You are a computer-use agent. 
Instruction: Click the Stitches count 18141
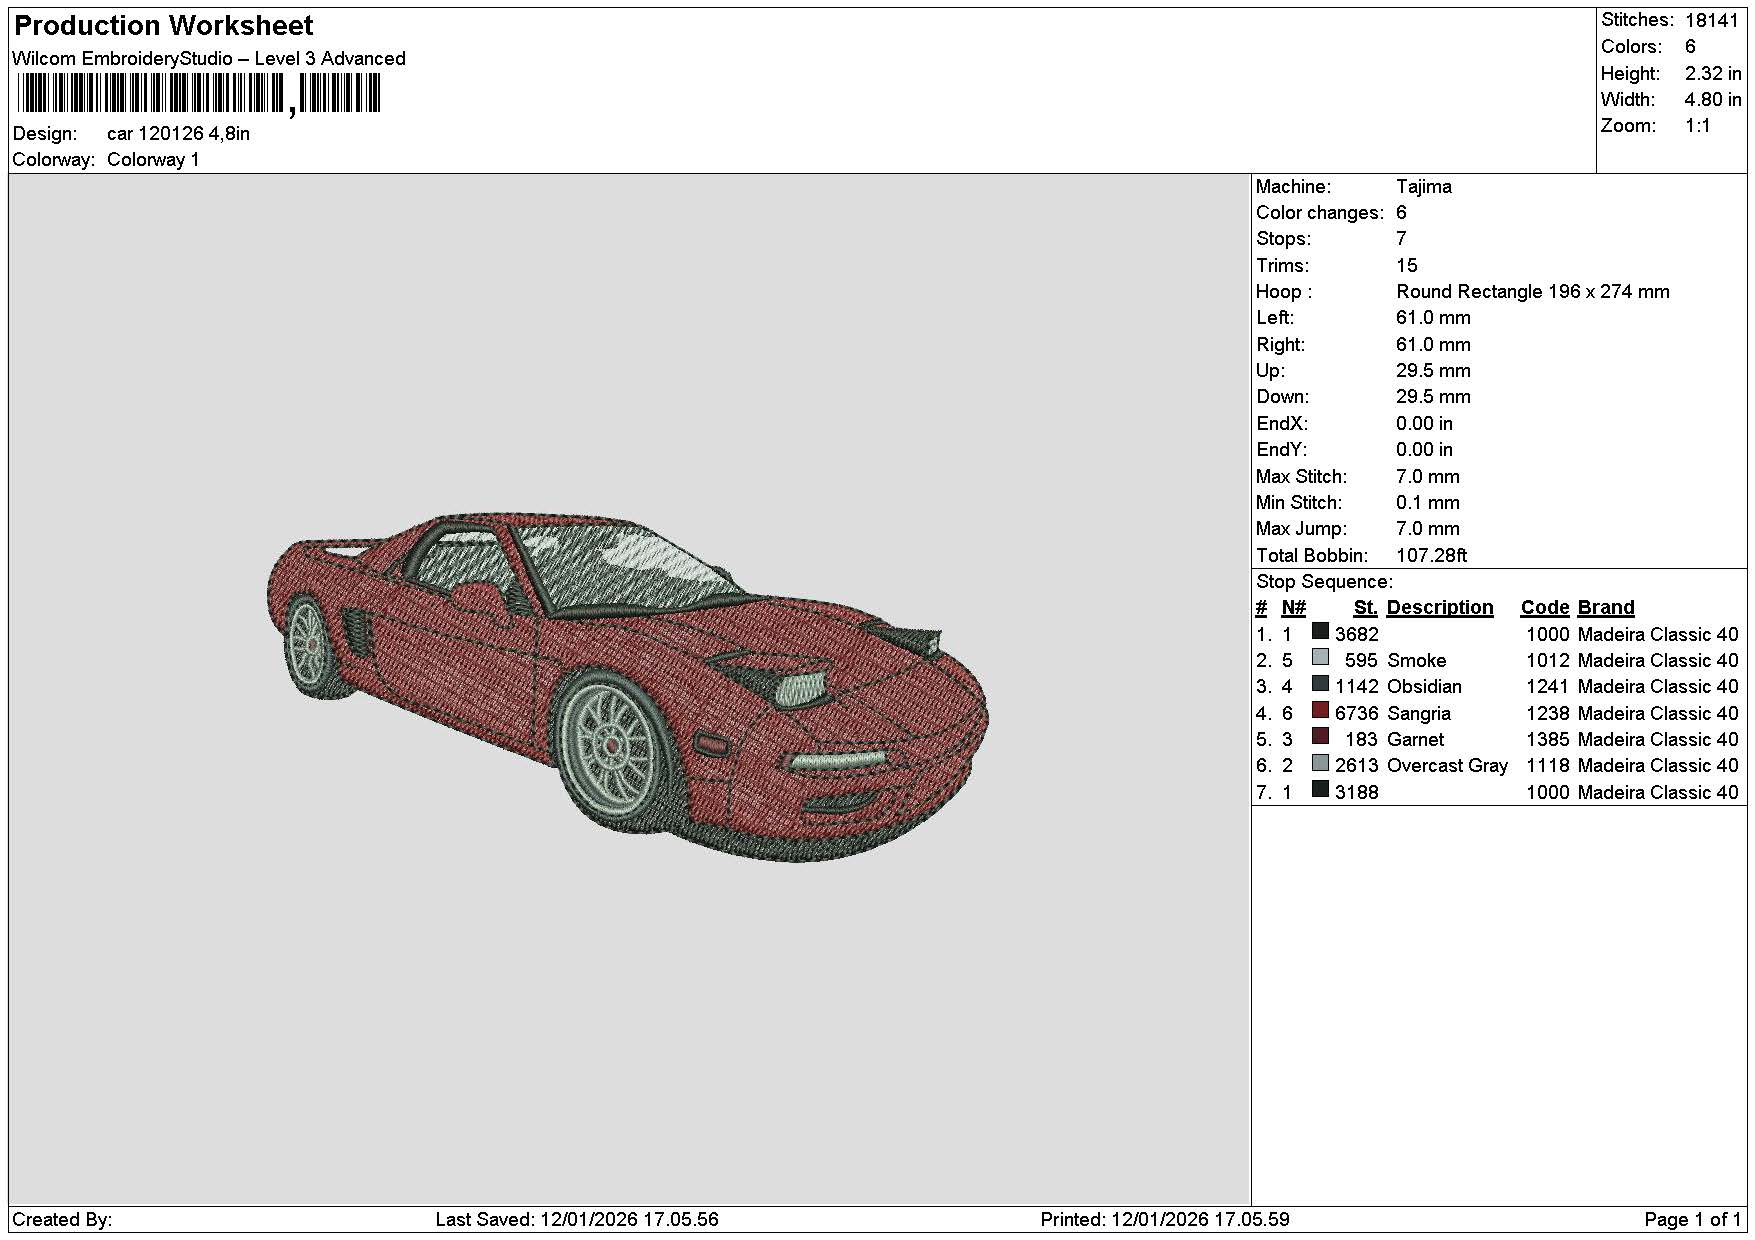[x=1711, y=20]
